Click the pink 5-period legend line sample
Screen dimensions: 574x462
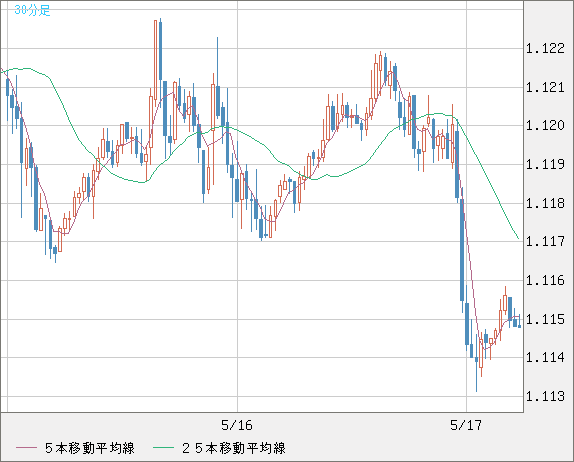pos(26,448)
